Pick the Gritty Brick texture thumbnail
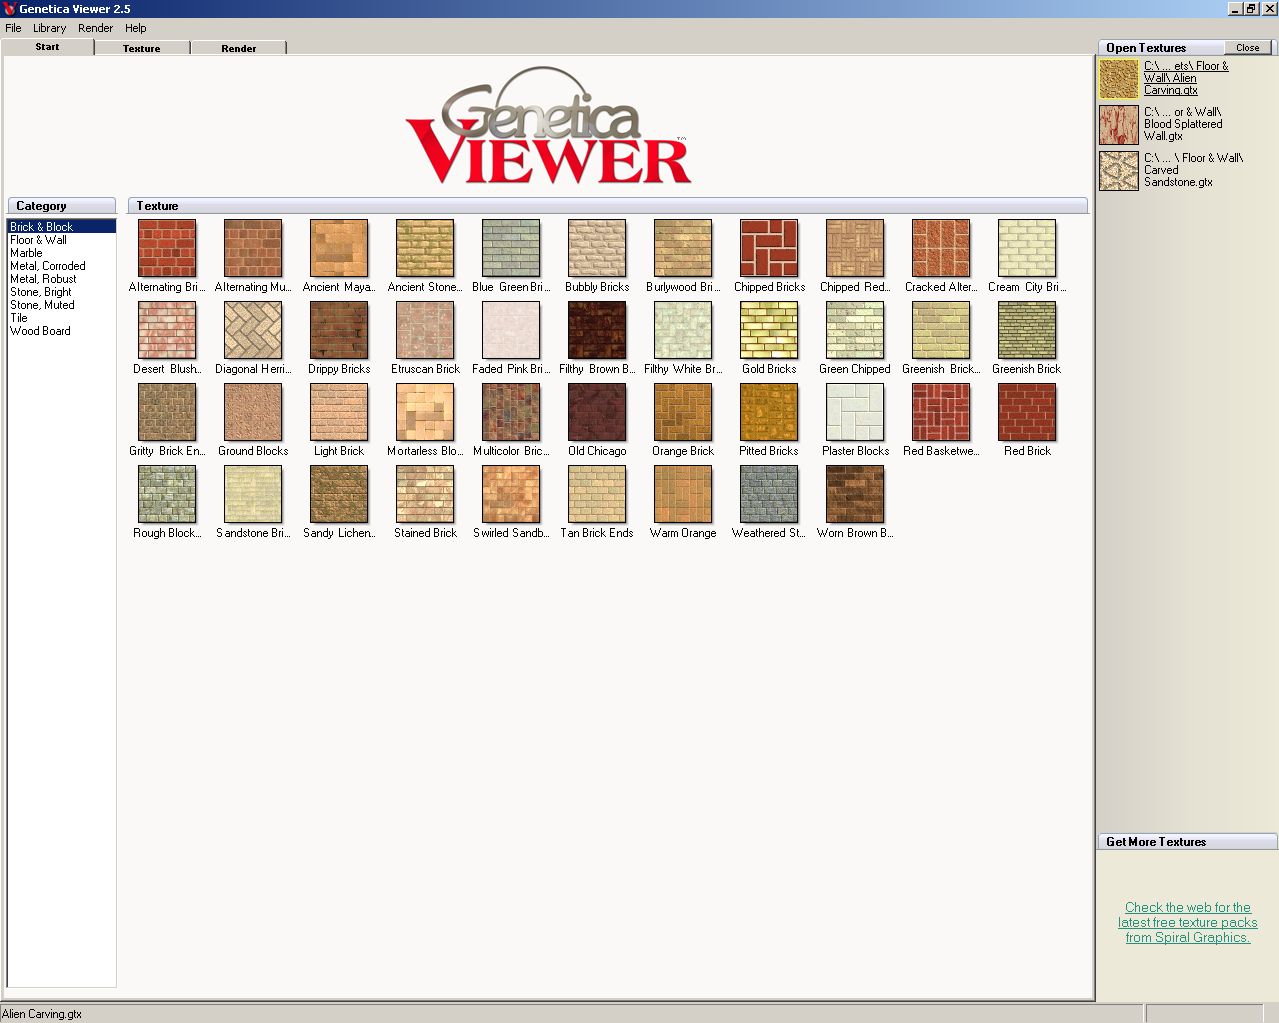 click(x=167, y=412)
